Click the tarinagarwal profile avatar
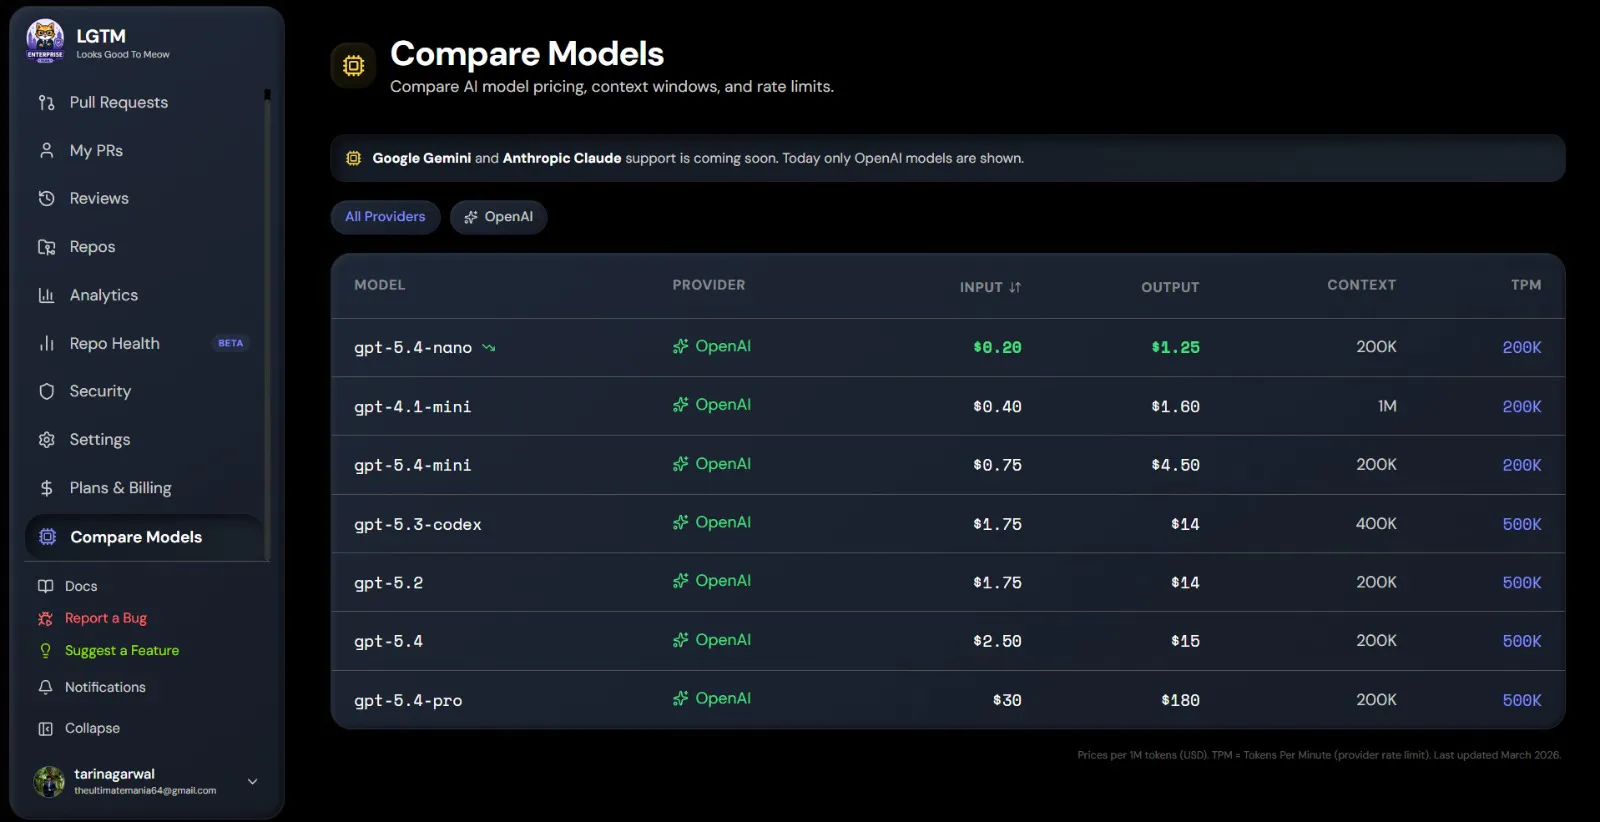Image resolution: width=1600 pixels, height=822 pixels. [x=49, y=782]
